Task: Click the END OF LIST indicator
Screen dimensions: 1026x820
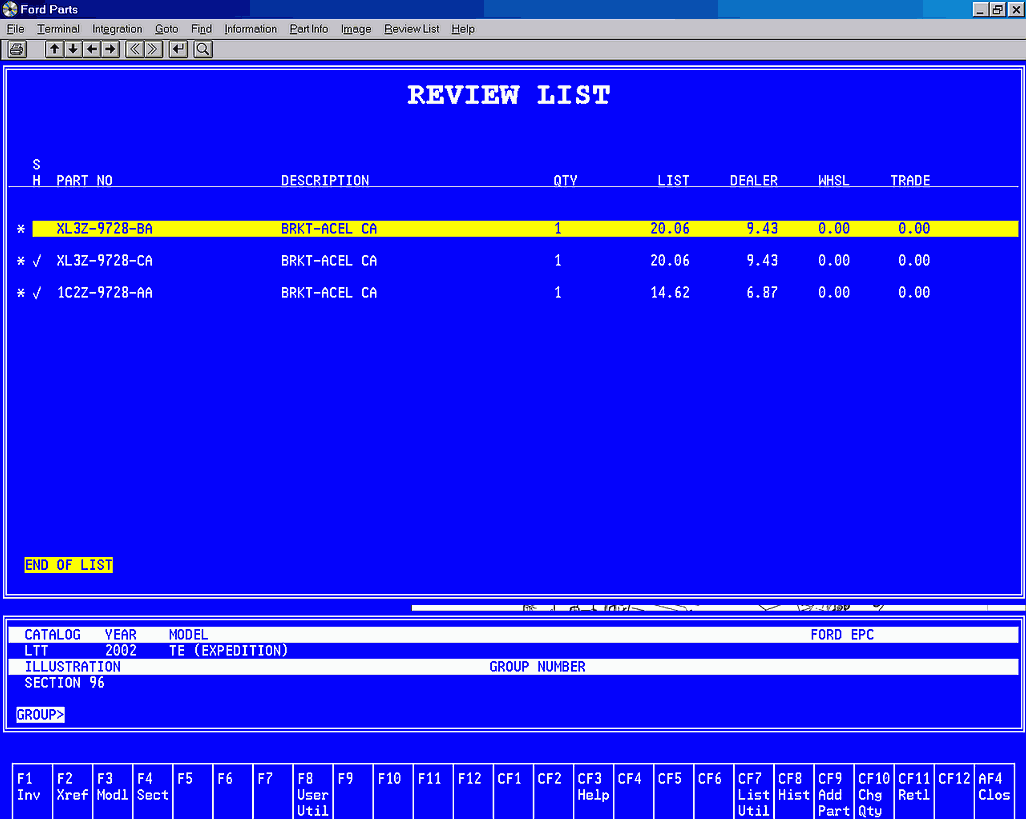Action: tap(69, 565)
